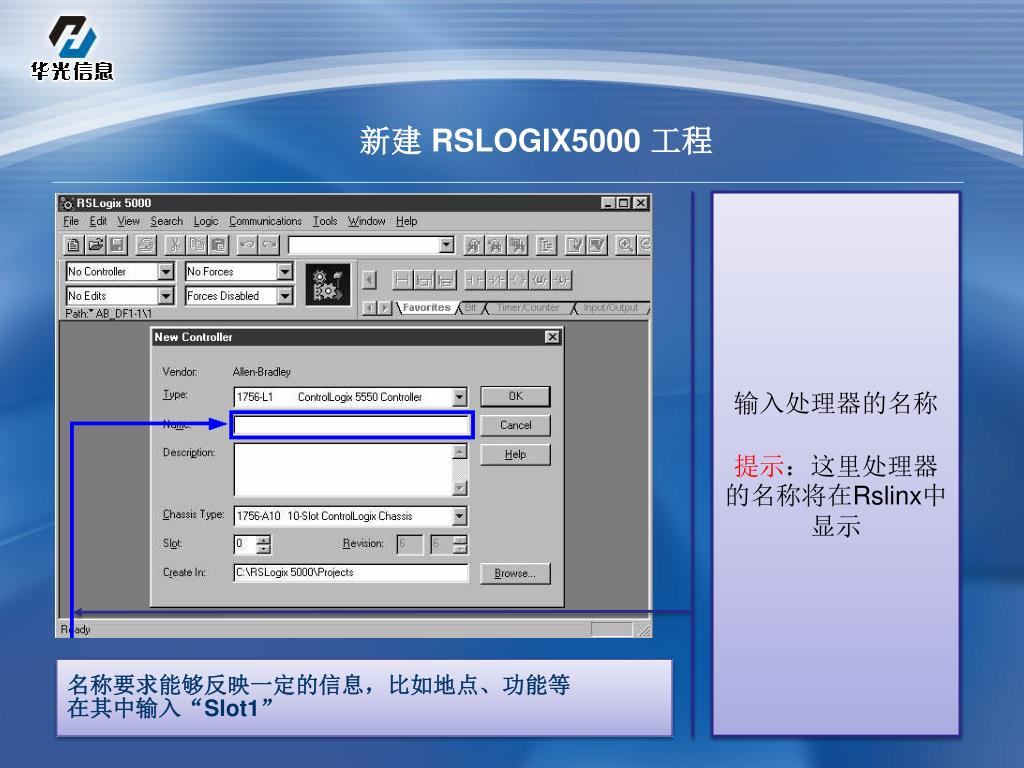Open the No Forces dropdown
Viewport: 1024px width, 768px height.
tap(285, 271)
